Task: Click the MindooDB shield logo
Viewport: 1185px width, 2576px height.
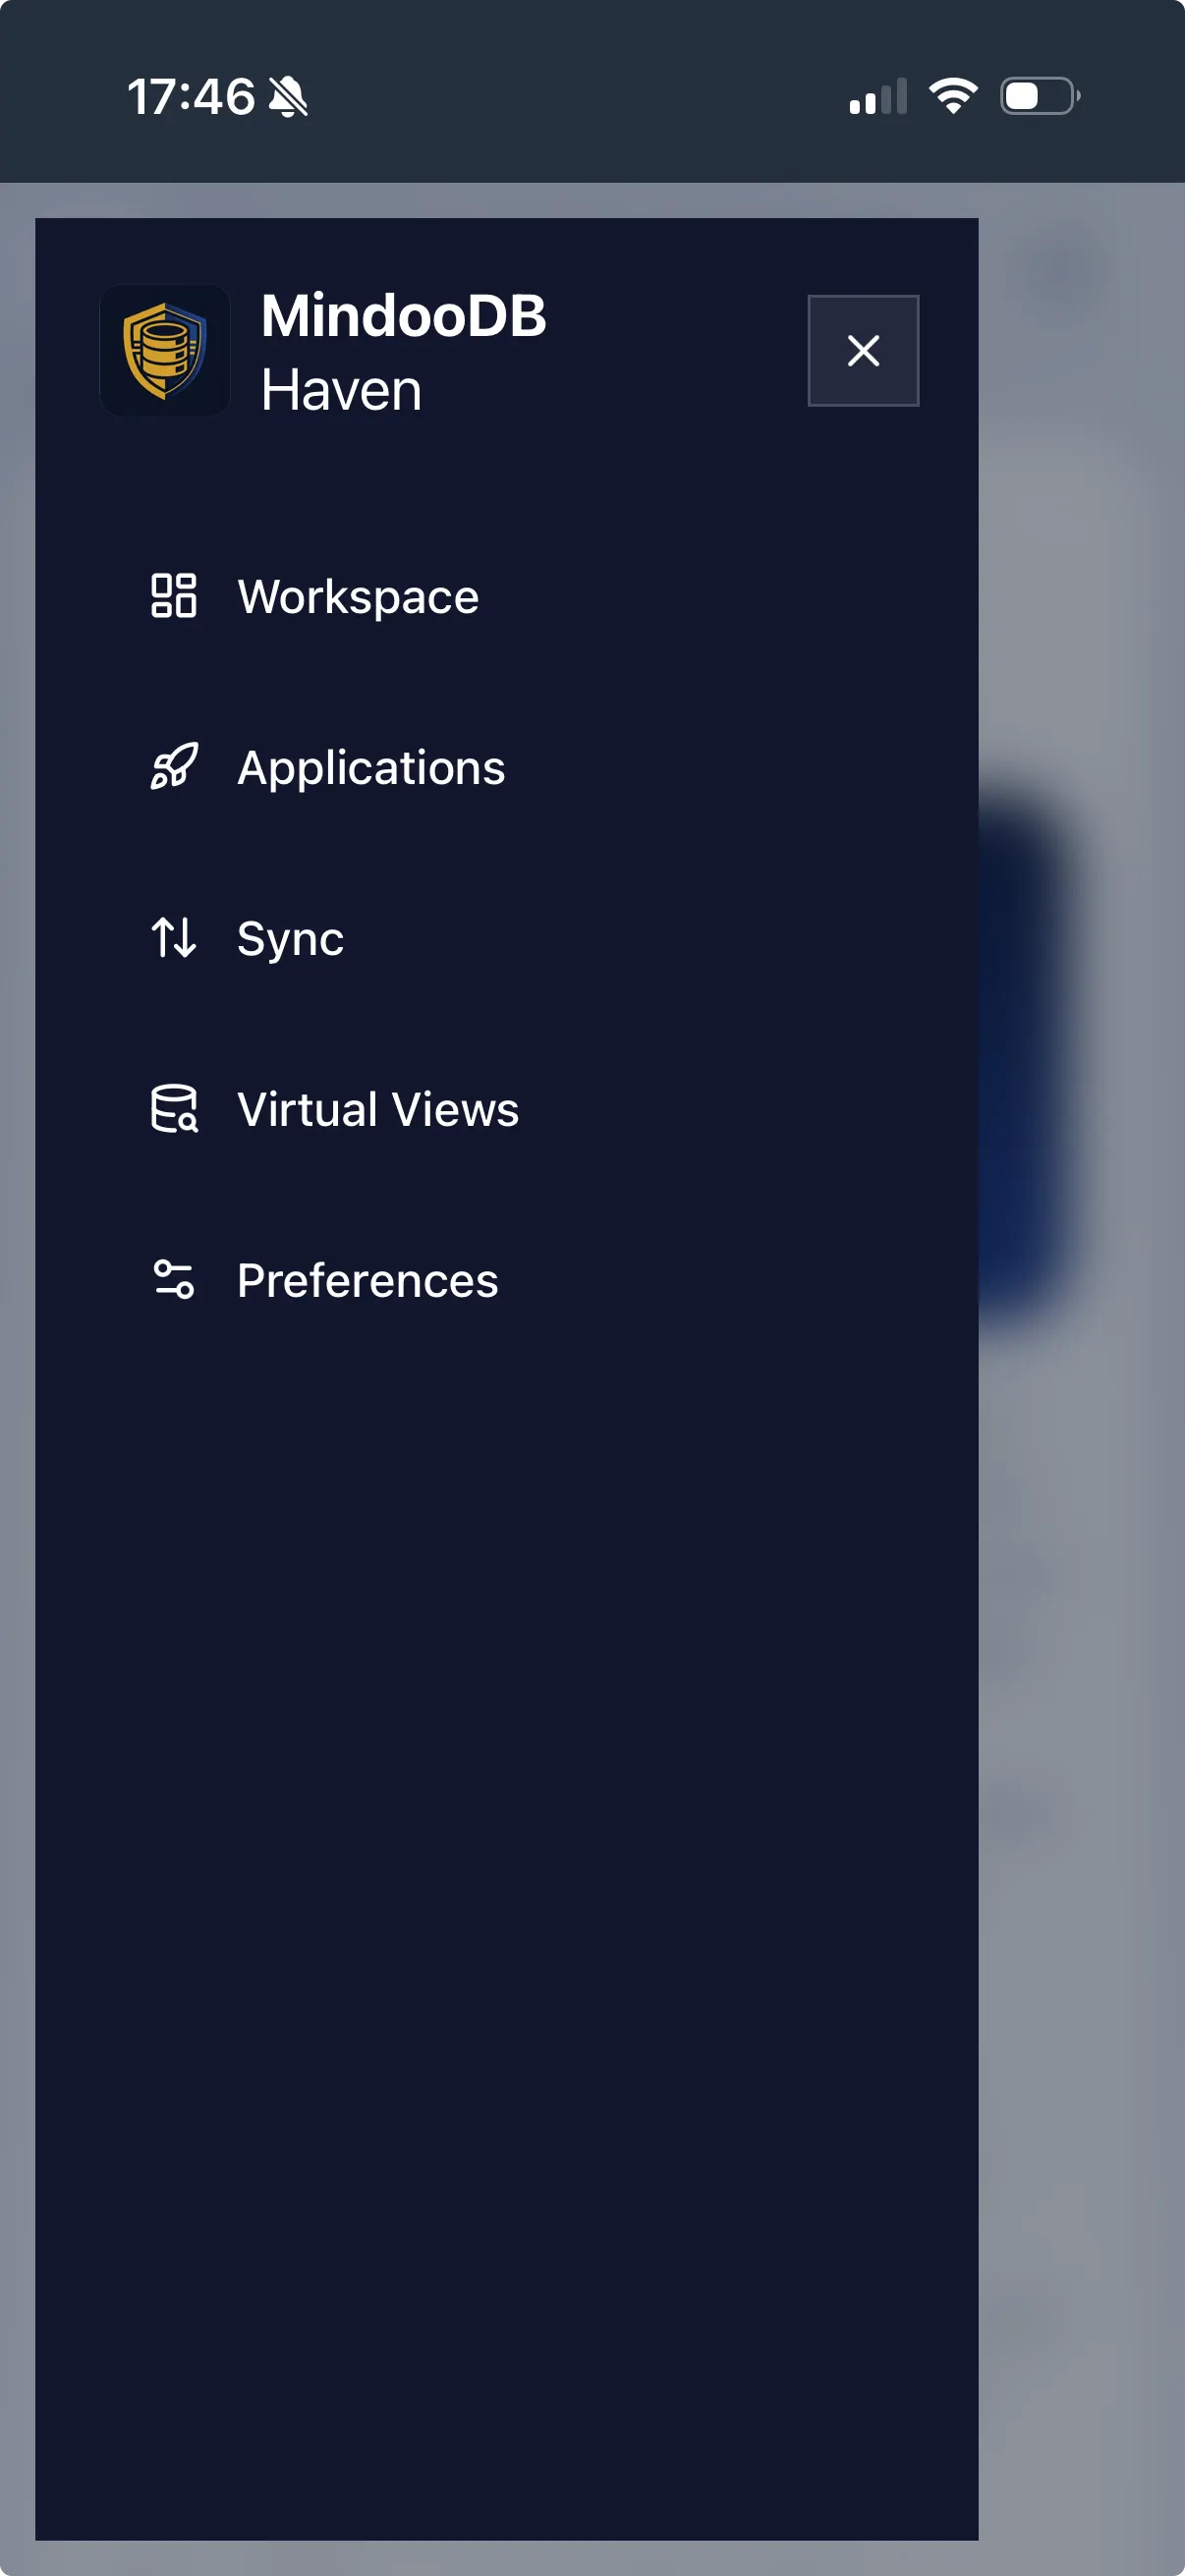Action: tap(165, 350)
